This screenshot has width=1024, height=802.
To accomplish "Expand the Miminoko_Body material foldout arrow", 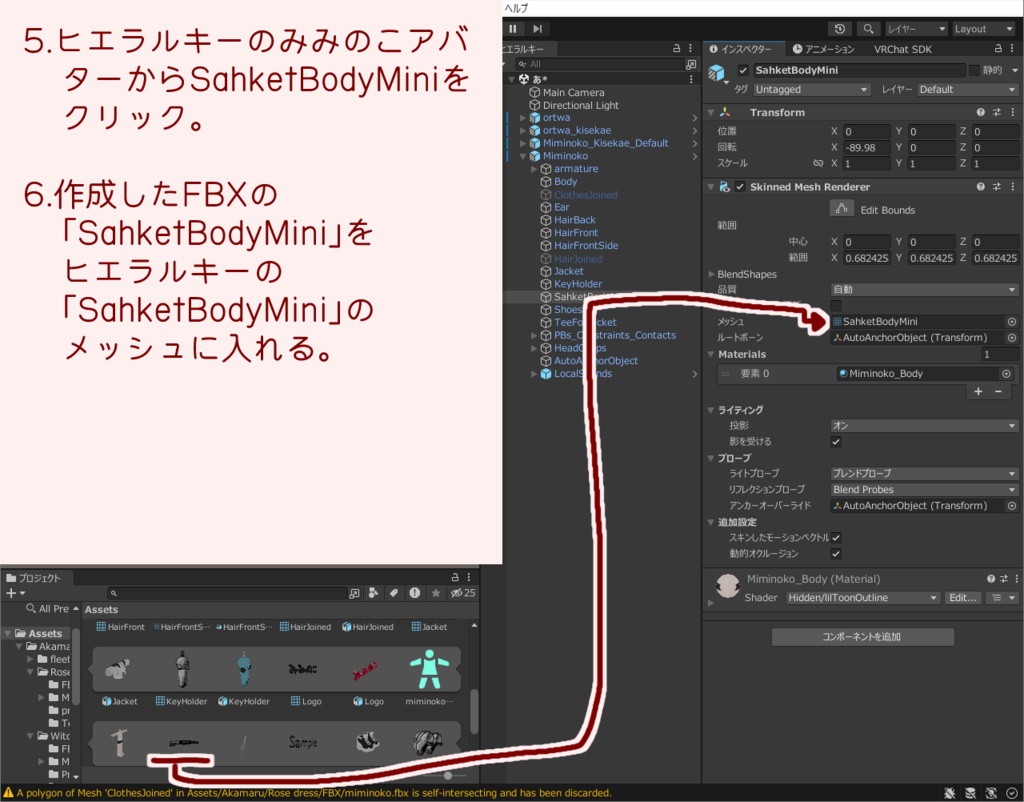I will click(711, 603).
